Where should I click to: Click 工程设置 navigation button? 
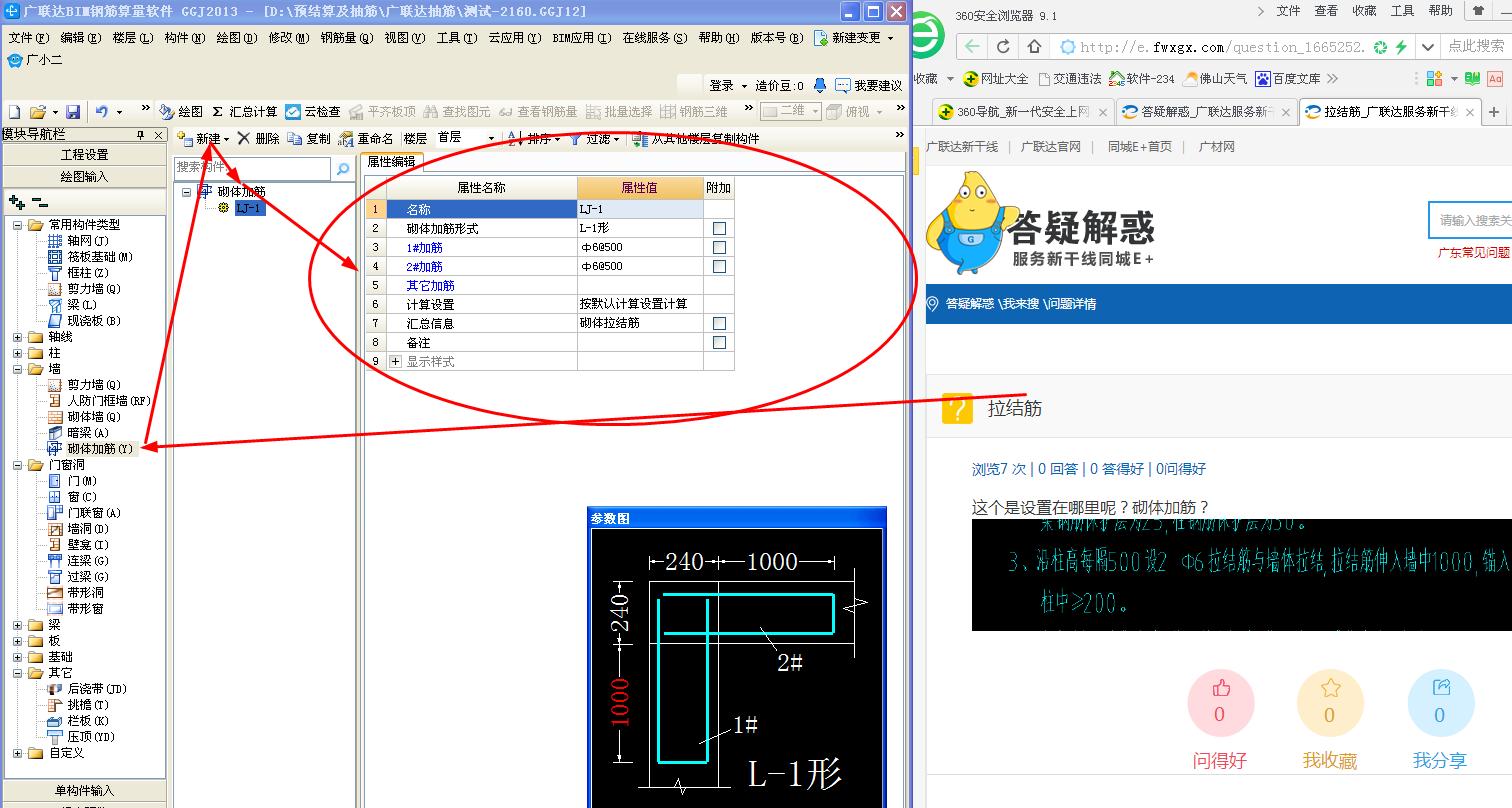(85, 155)
